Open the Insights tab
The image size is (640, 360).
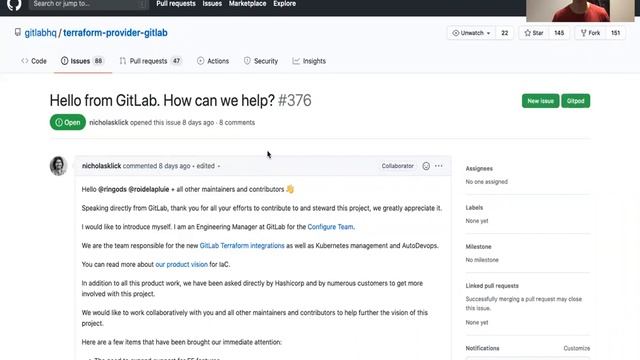309,61
